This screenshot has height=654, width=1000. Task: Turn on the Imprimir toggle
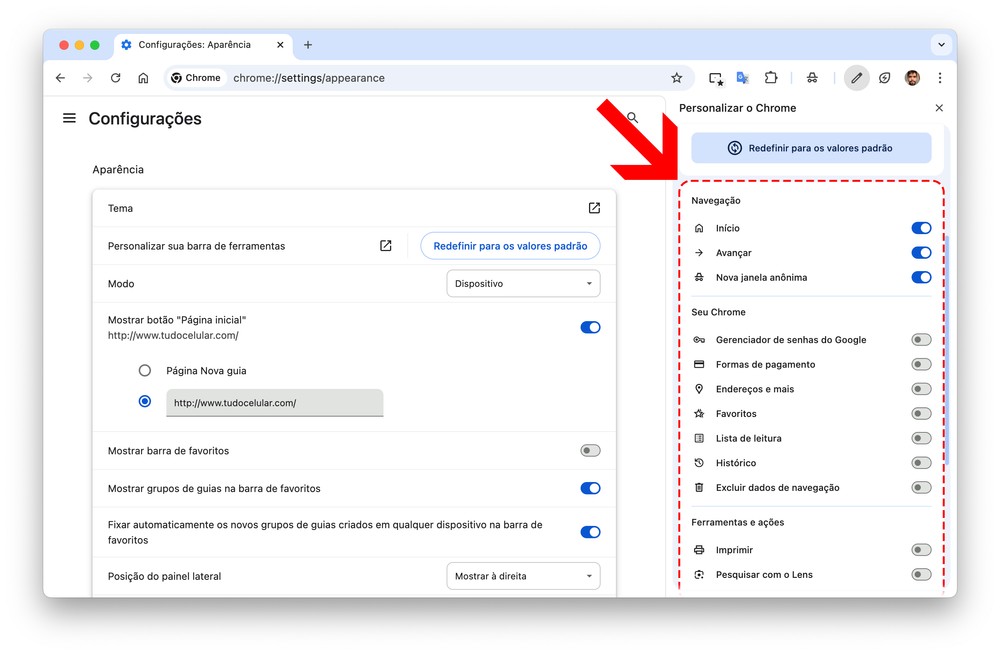tap(921, 550)
